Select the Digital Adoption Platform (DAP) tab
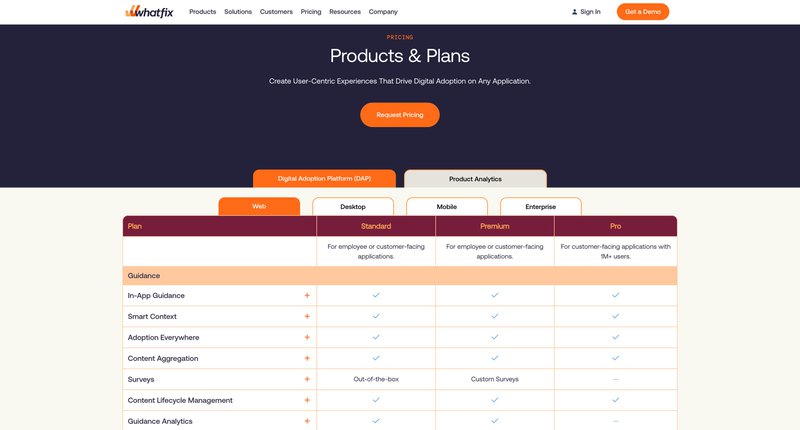The width and height of the screenshot is (800, 430). pos(324,179)
